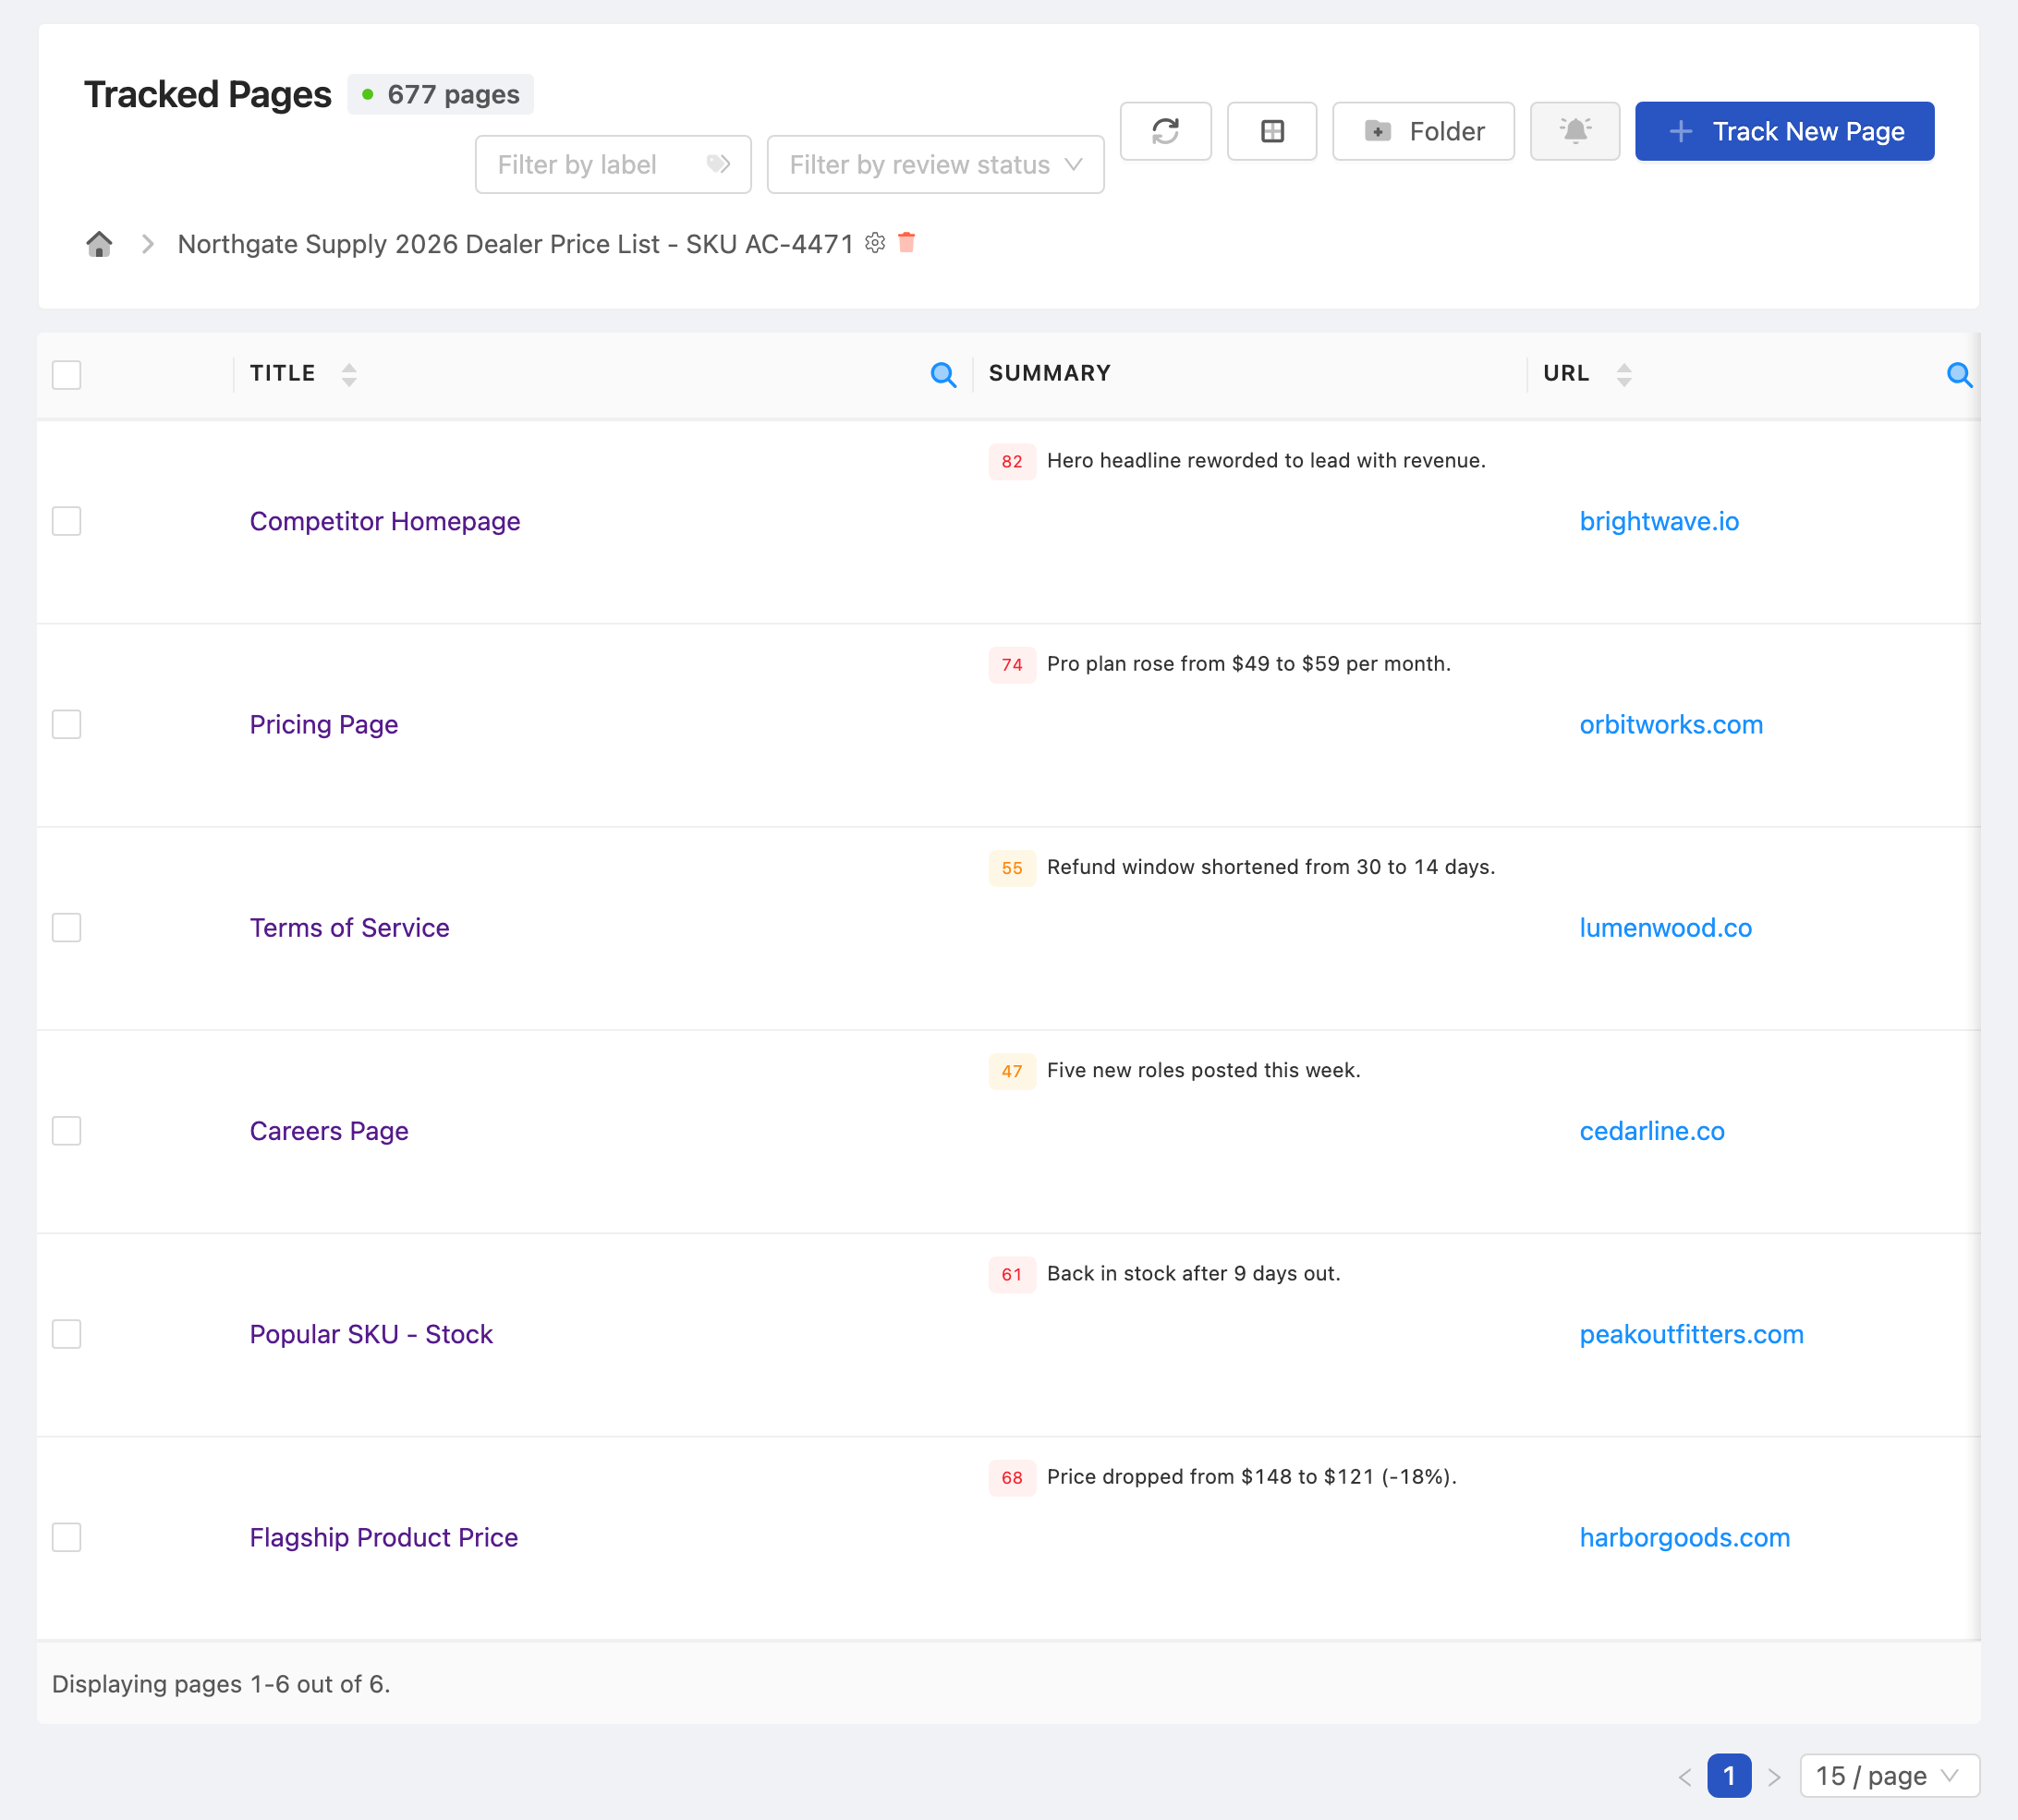Image resolution: width=2018 pixels, height=1820 pixels.
Task: Check the Careers Page row checkbox
Action: click(66, 1130)
